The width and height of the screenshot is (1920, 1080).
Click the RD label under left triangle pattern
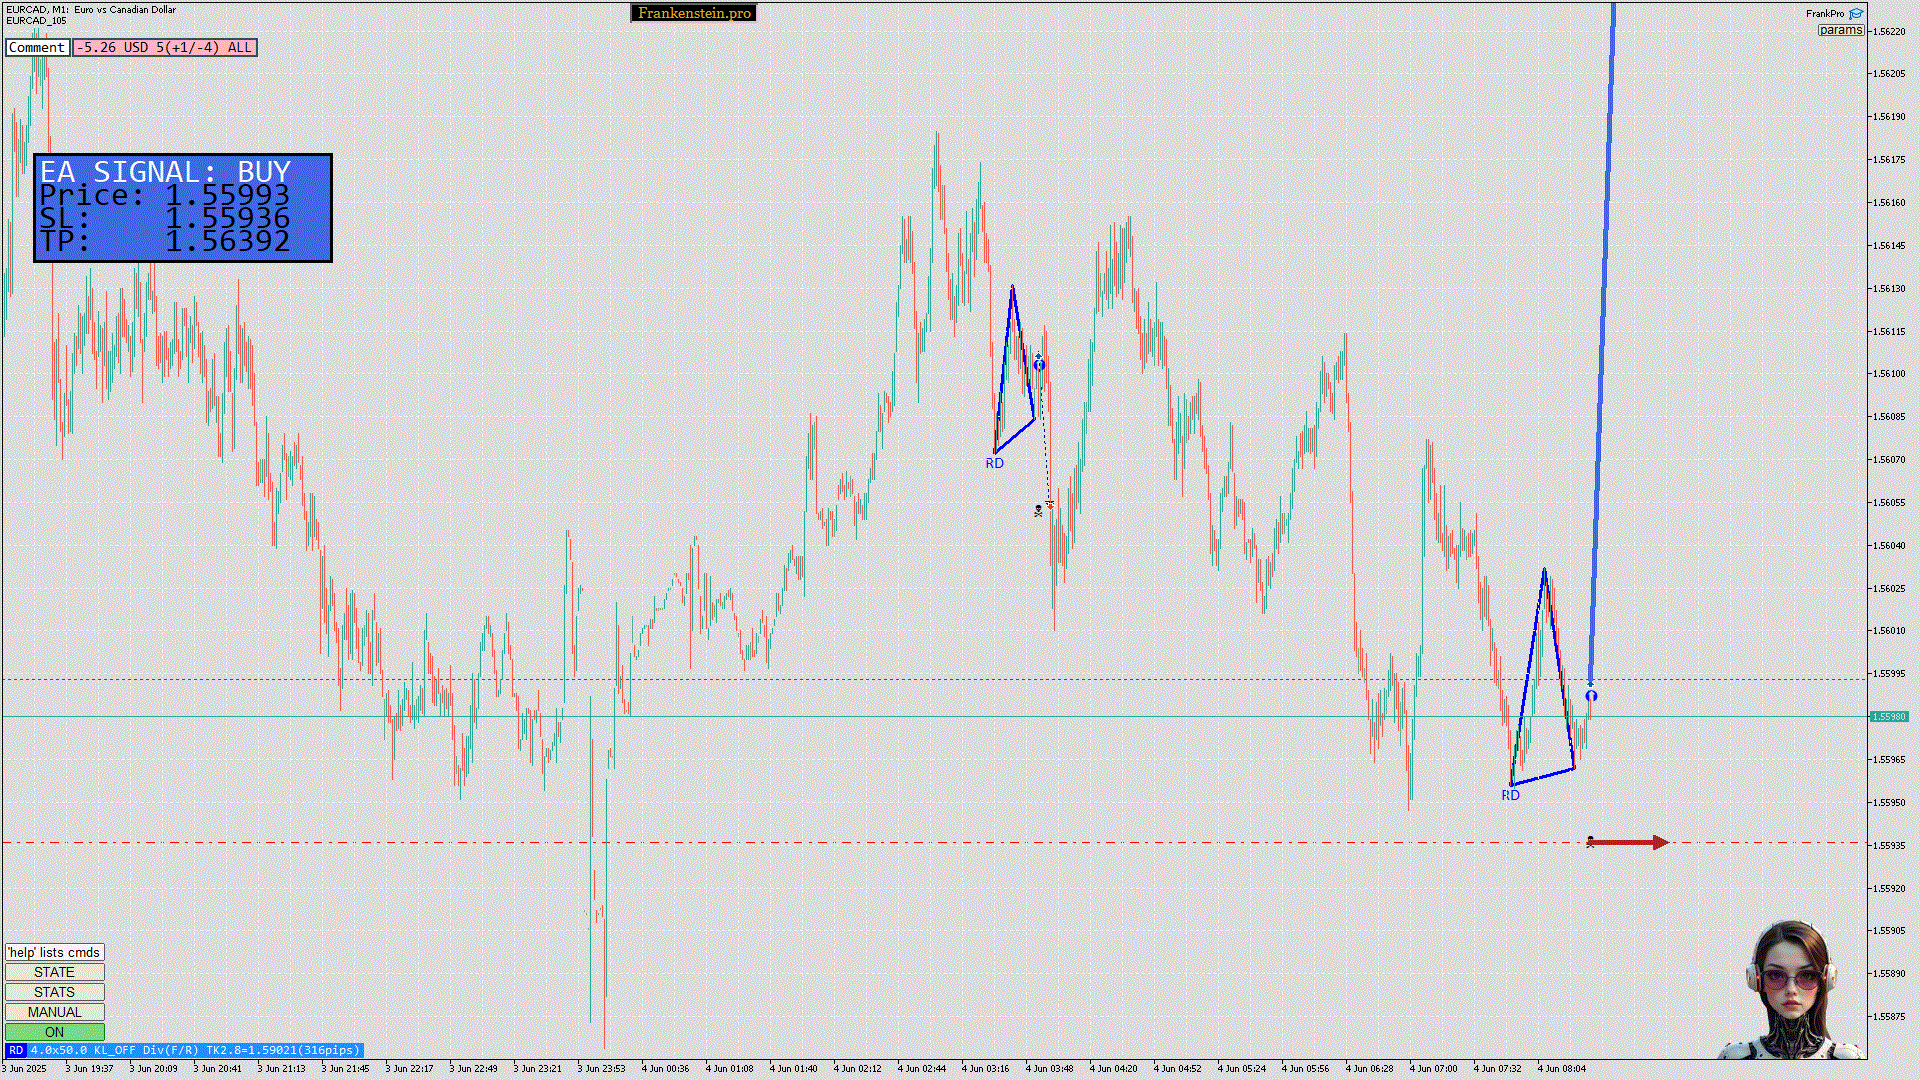point(994,463)
